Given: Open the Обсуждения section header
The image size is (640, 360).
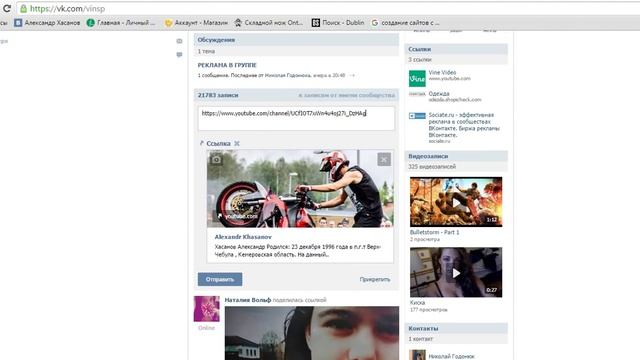Looking at the screenshot, I should (x=296, y=40).
